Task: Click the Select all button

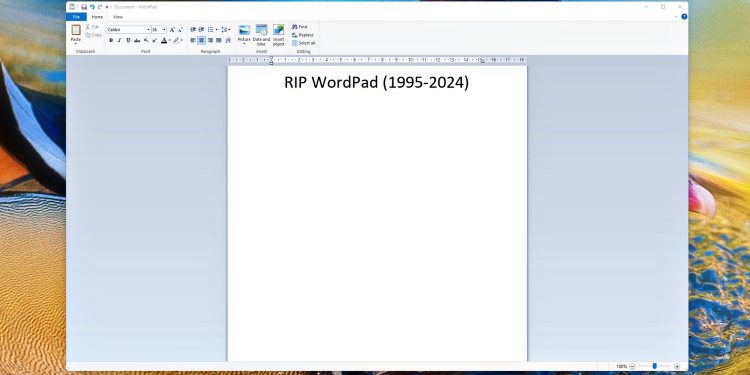Action: pos(303,43)
